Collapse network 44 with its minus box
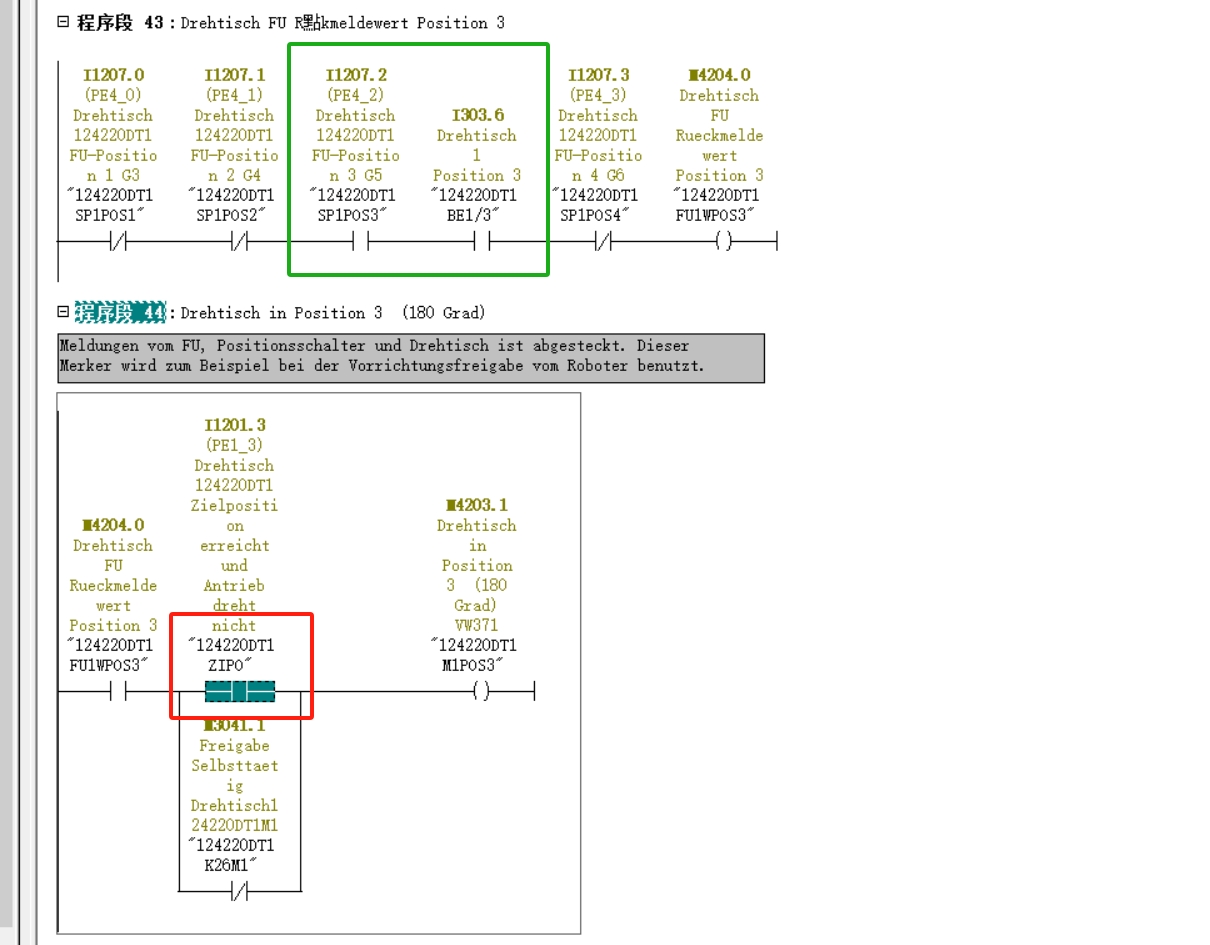The width and height of the screenshot is (1210, 945). [x=63, y=312]
